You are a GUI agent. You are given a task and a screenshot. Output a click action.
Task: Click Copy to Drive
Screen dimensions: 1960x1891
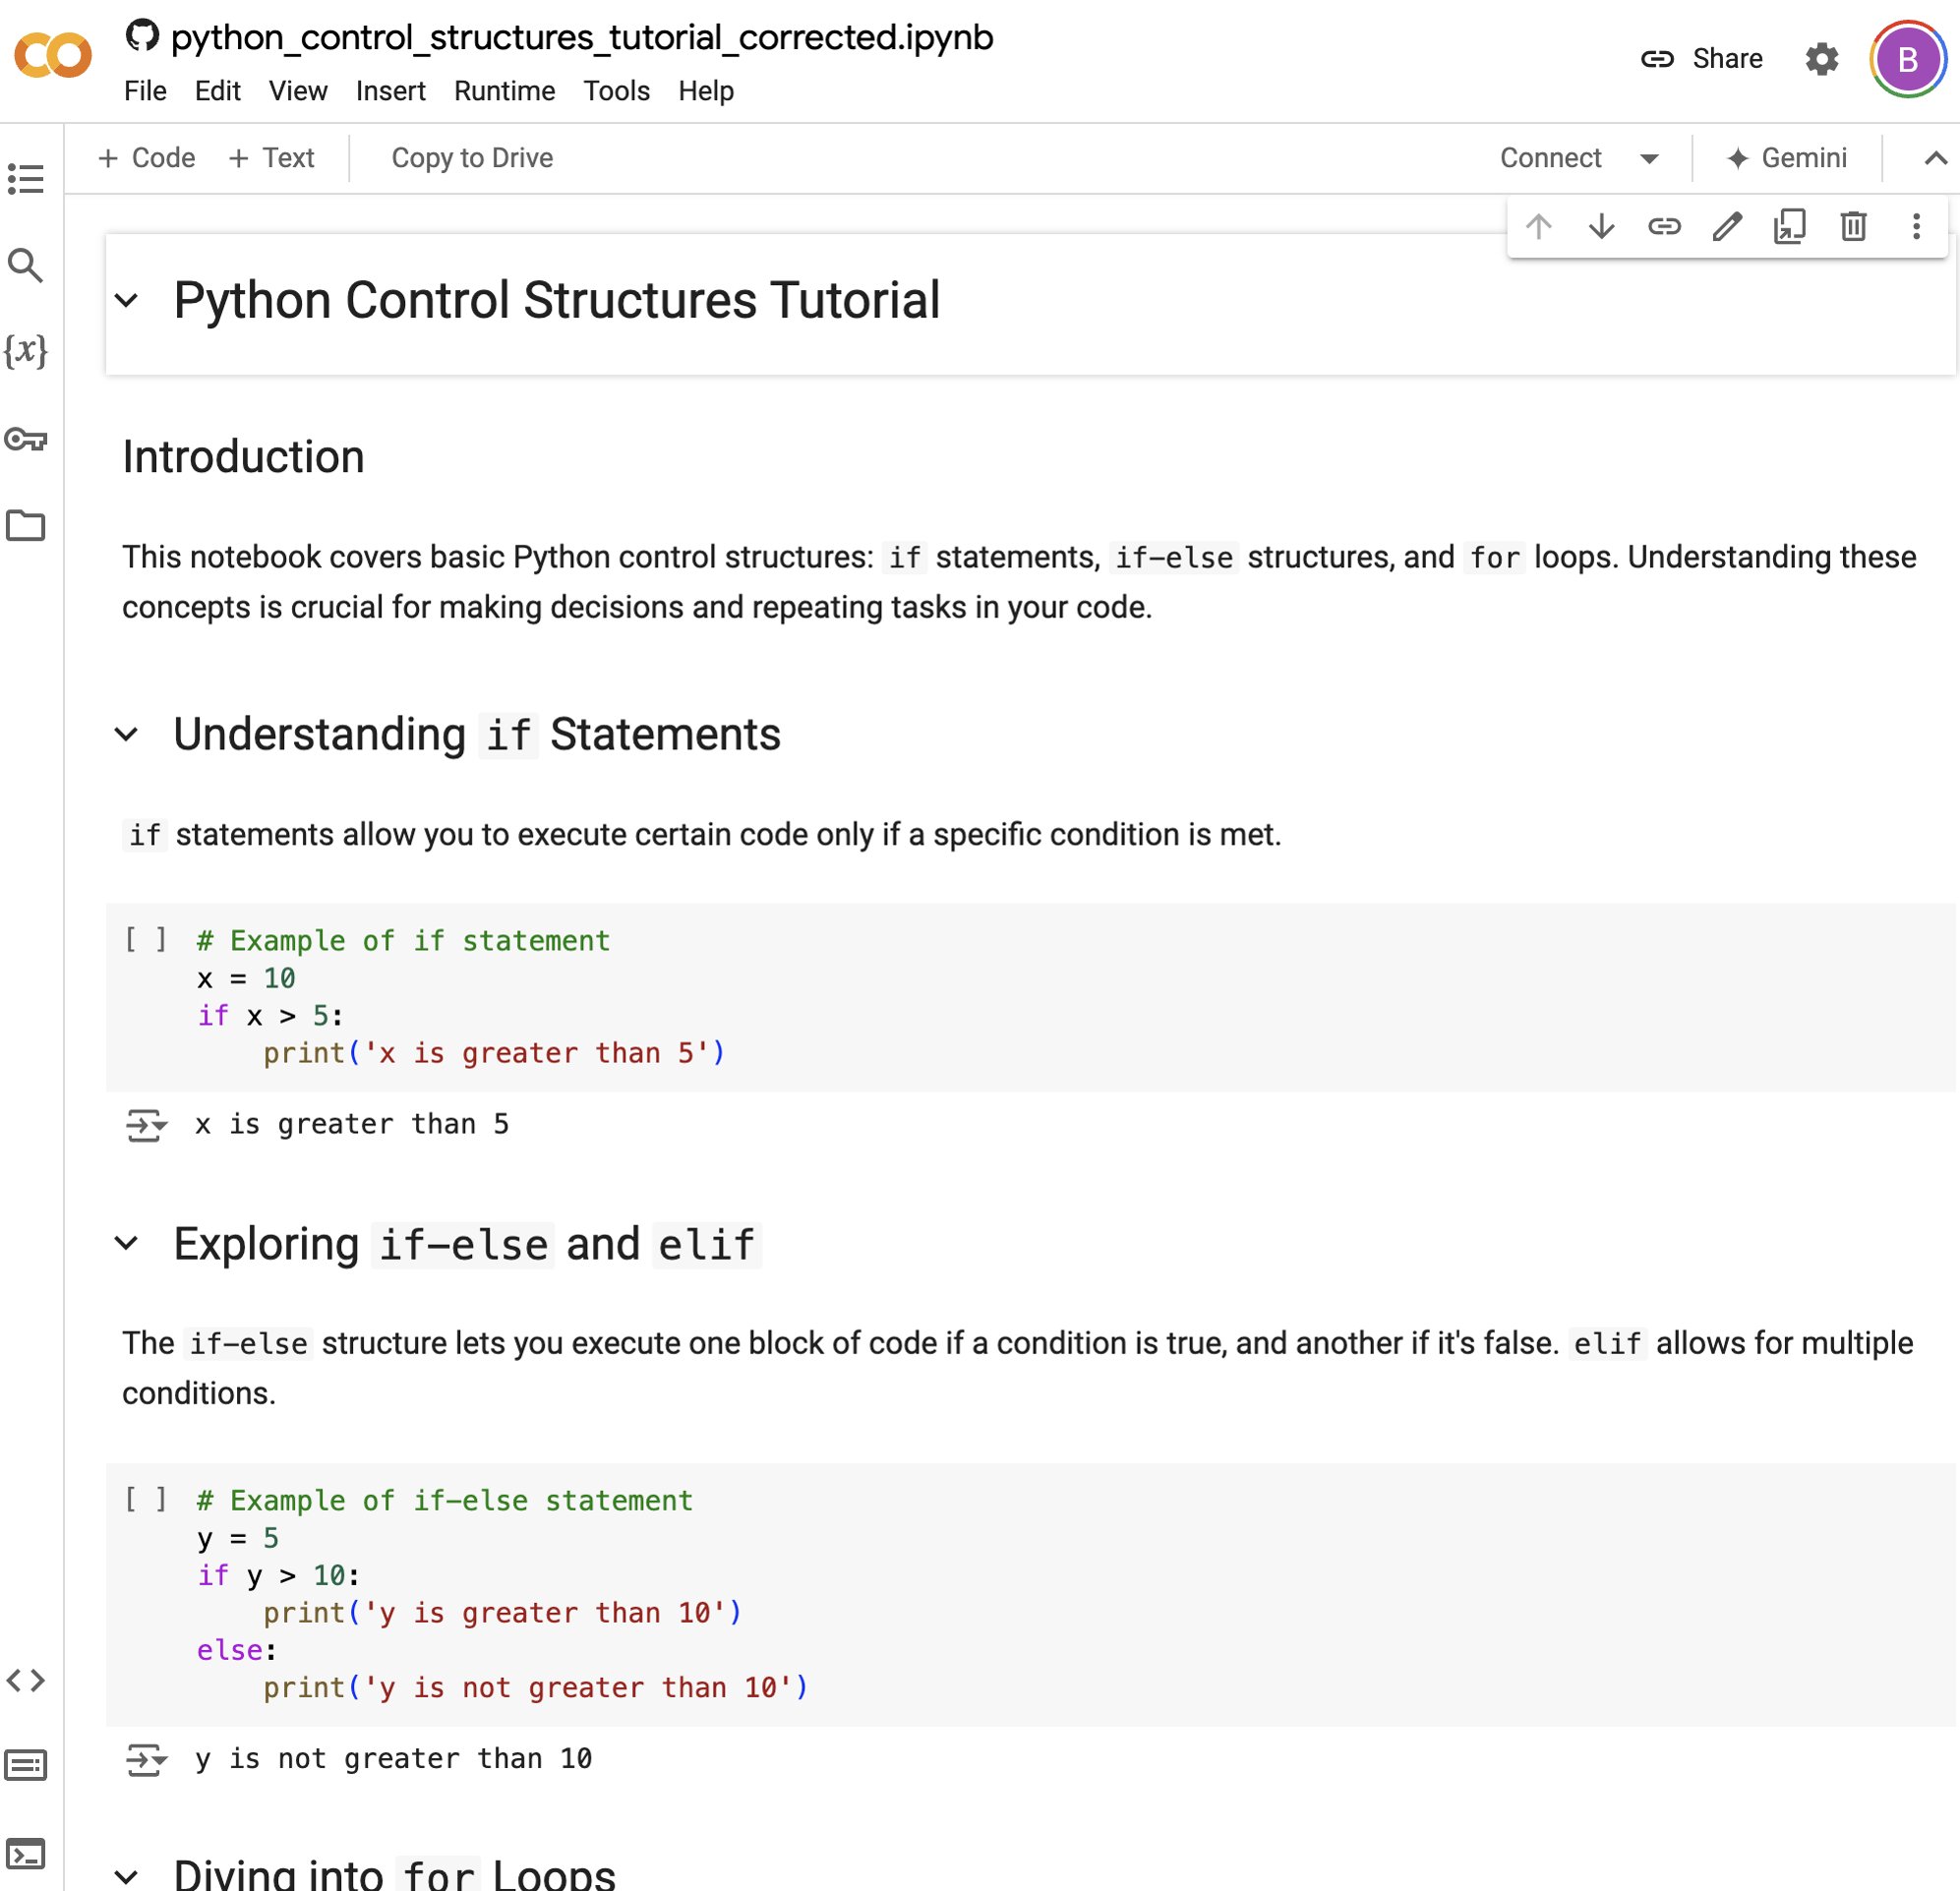click(x=471, y=158)
